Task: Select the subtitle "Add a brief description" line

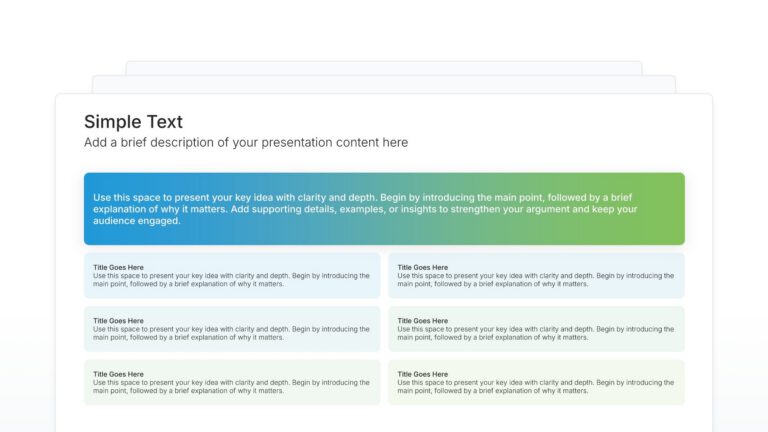Action: (x=246, y=143)
